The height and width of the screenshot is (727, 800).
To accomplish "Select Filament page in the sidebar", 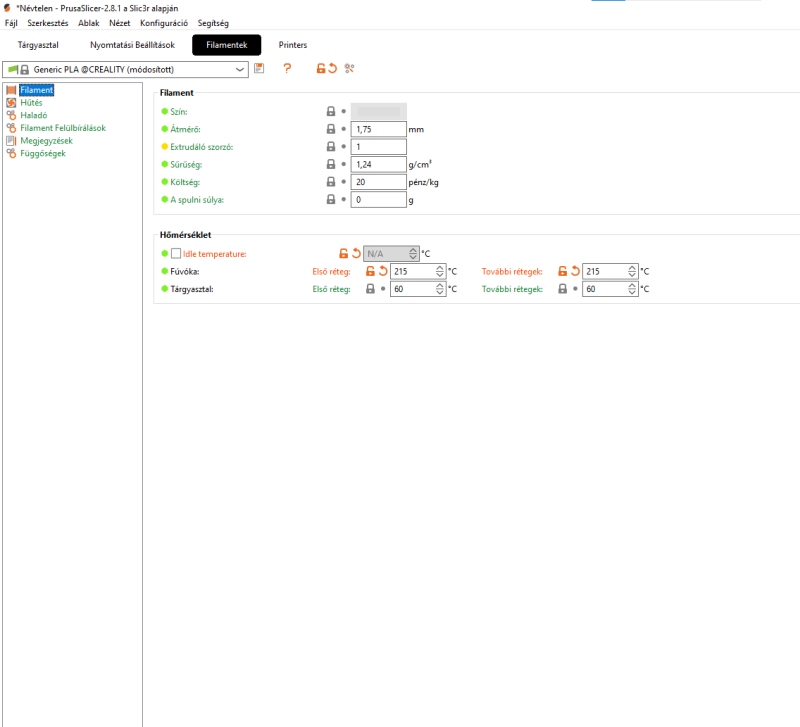I will [37, 90].
